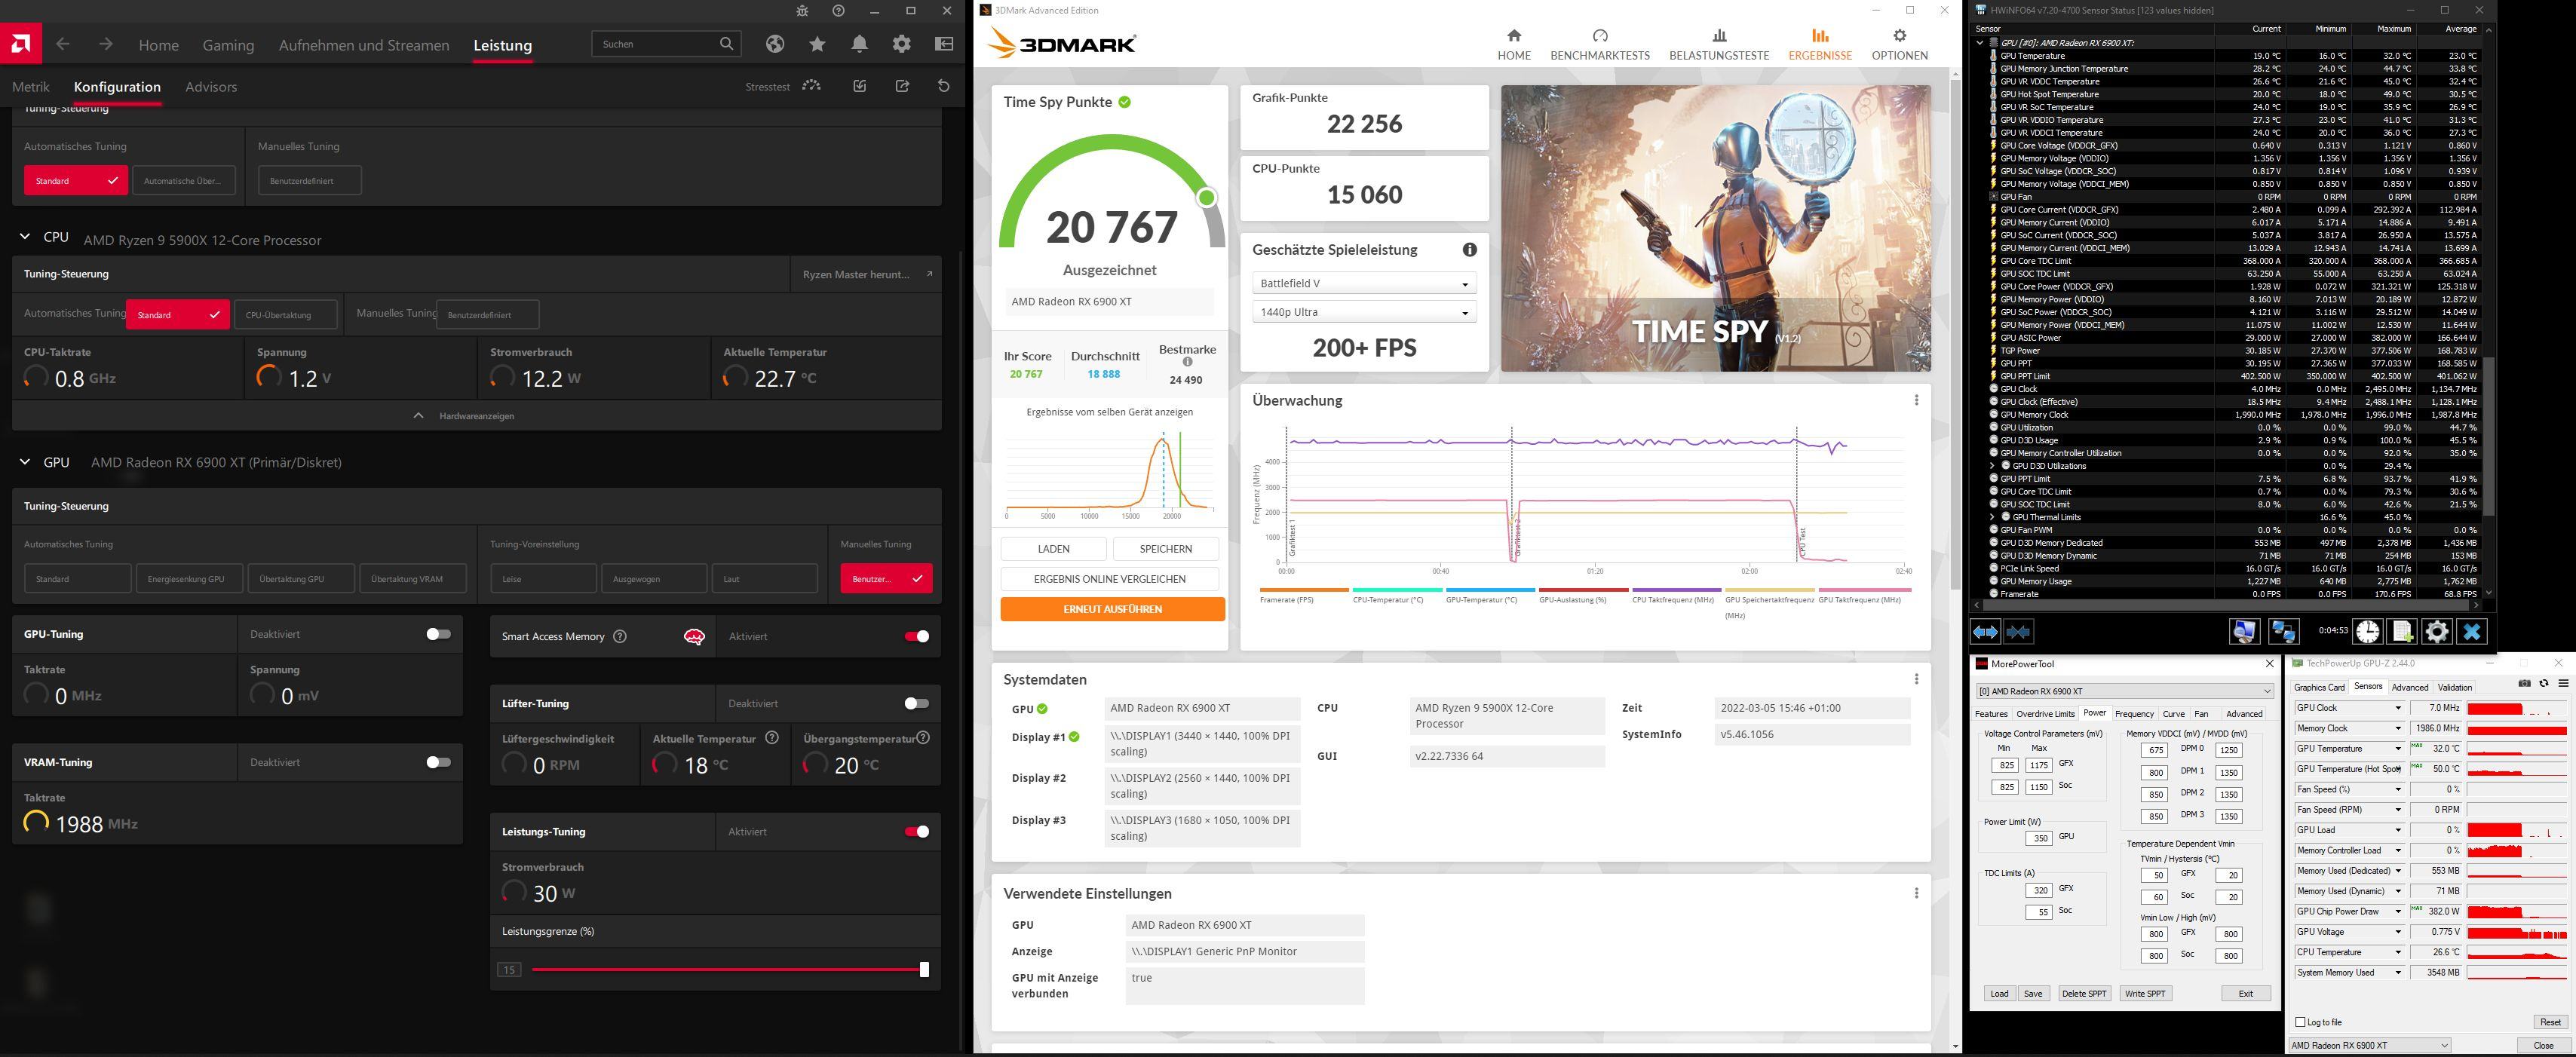Open 3DMark BENCHMARKTESTS tab
Screen dimensions: 2576x1057
(x=1600, y=44)
